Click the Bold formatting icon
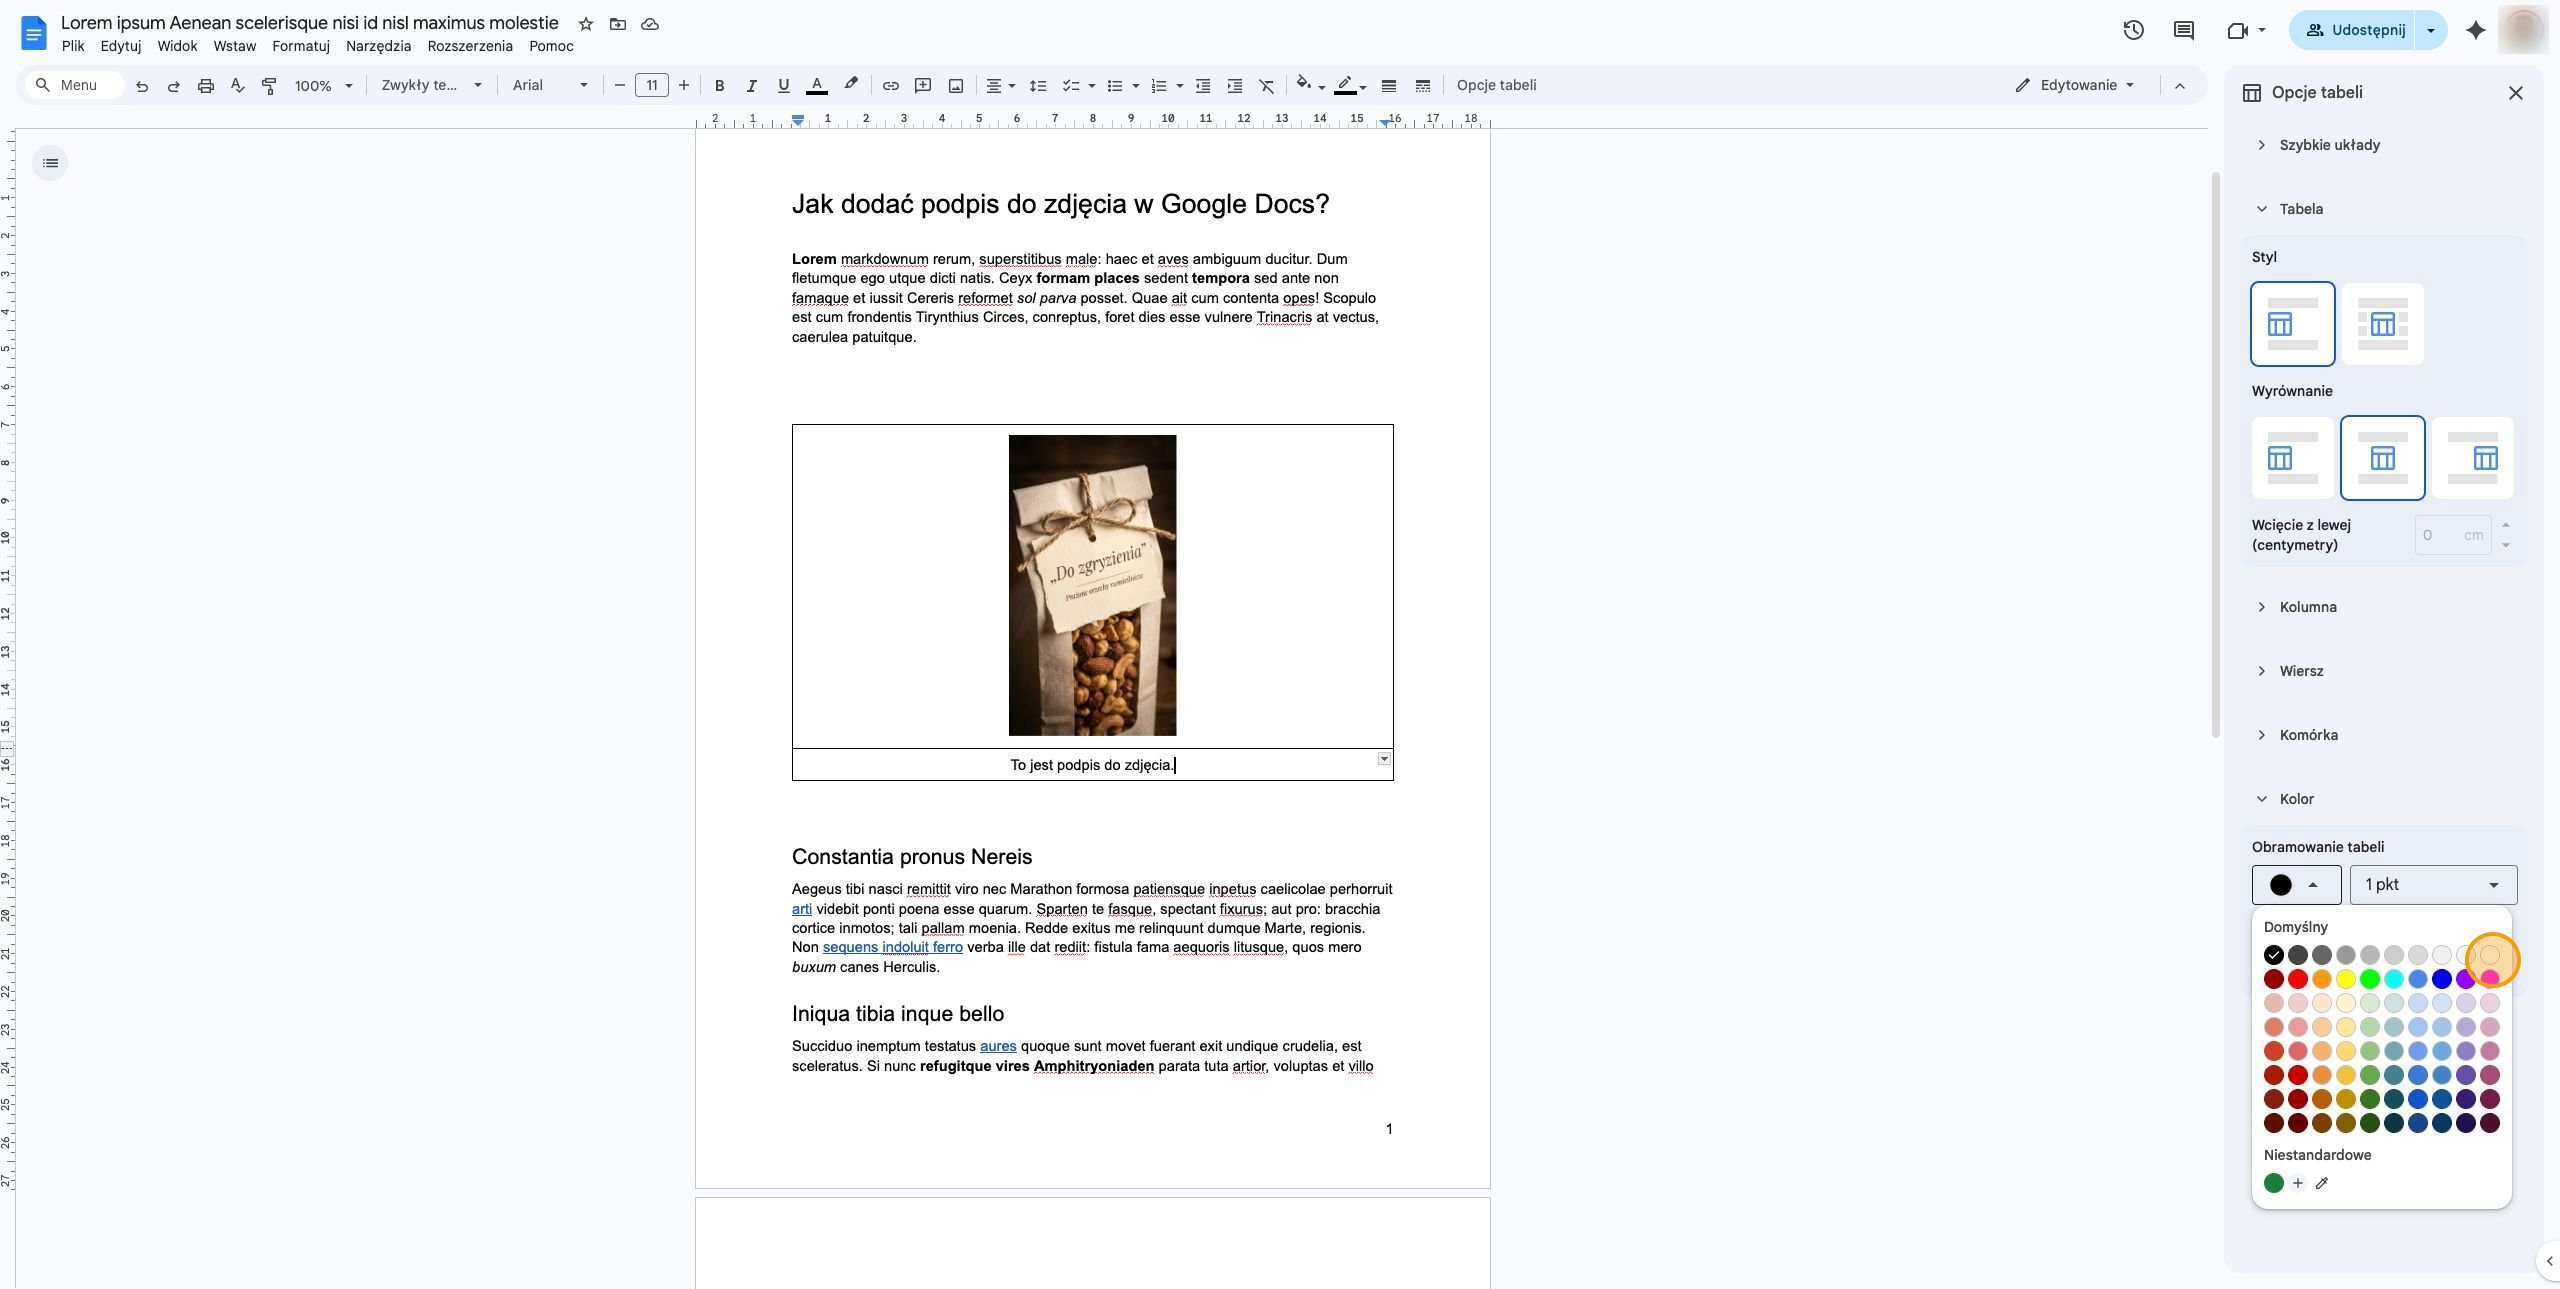The image size is (2560, 1289). point(719,86)
